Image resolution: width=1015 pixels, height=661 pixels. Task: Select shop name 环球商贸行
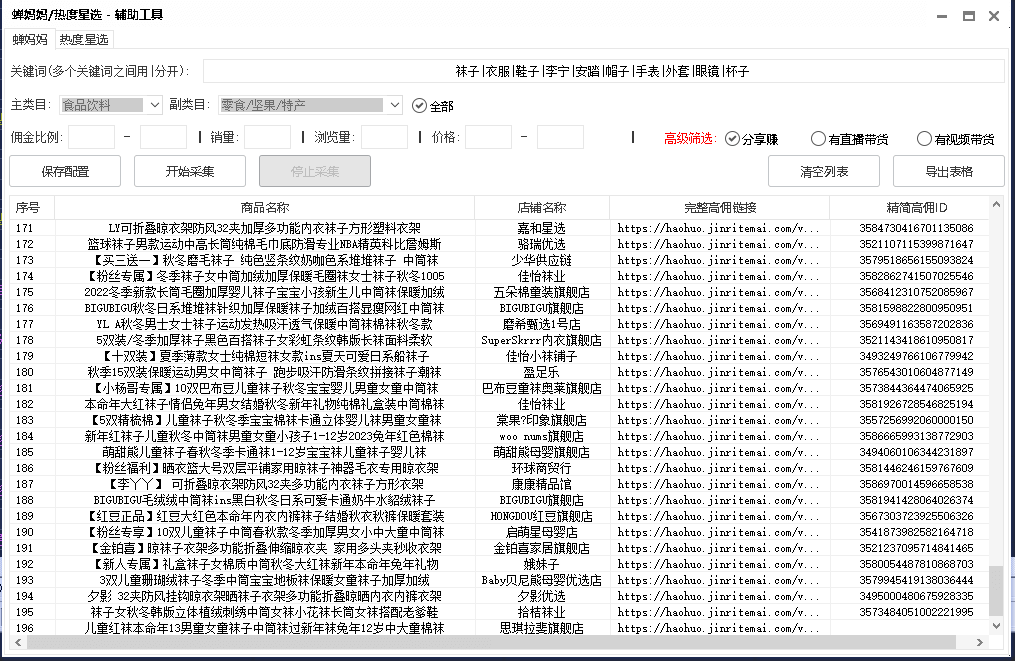(542, 468)
